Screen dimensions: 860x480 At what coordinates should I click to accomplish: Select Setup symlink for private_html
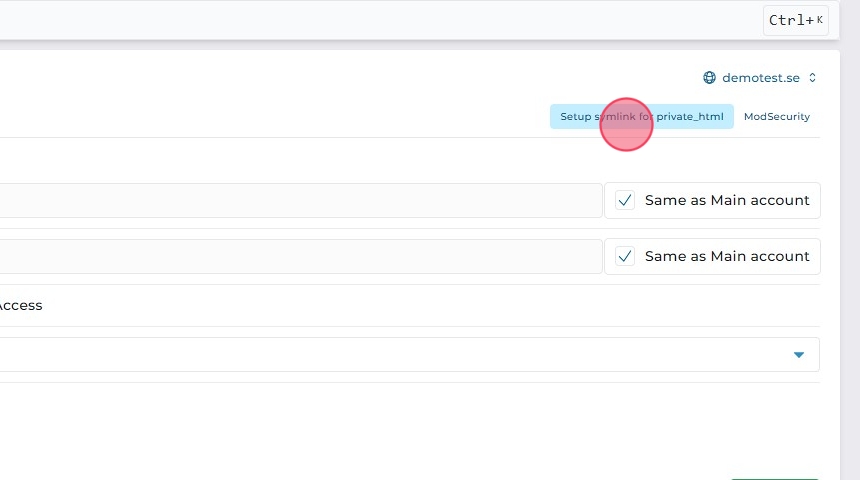pyautogui.click(x=641, y=117)
